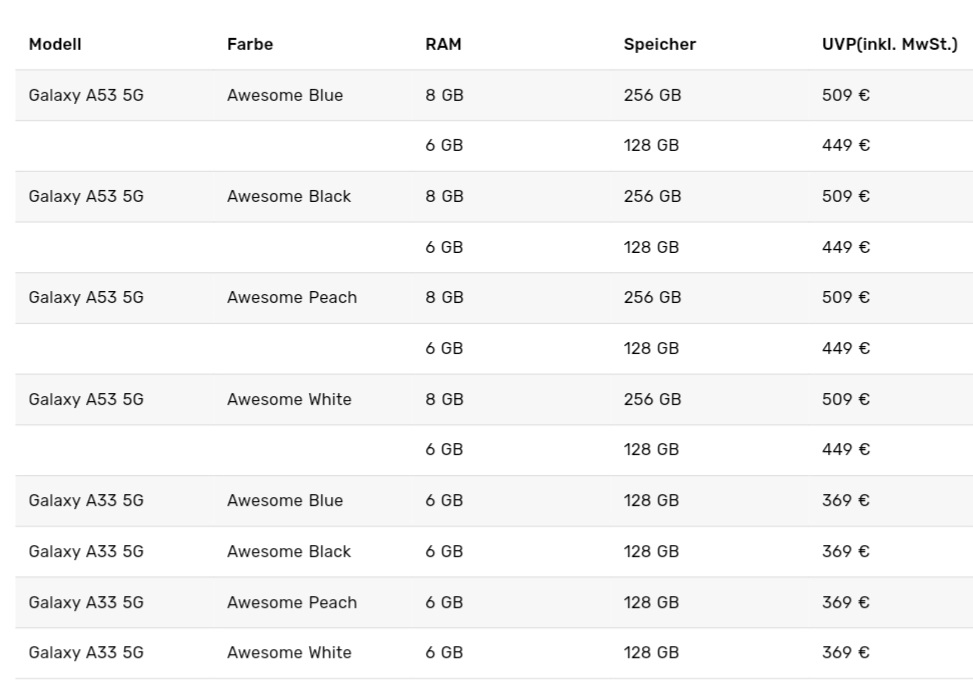This screenshot has width=973, height=686.
Task: Click the Awesome Black color for Galaxy A33 5G
Action: (289, 552)
